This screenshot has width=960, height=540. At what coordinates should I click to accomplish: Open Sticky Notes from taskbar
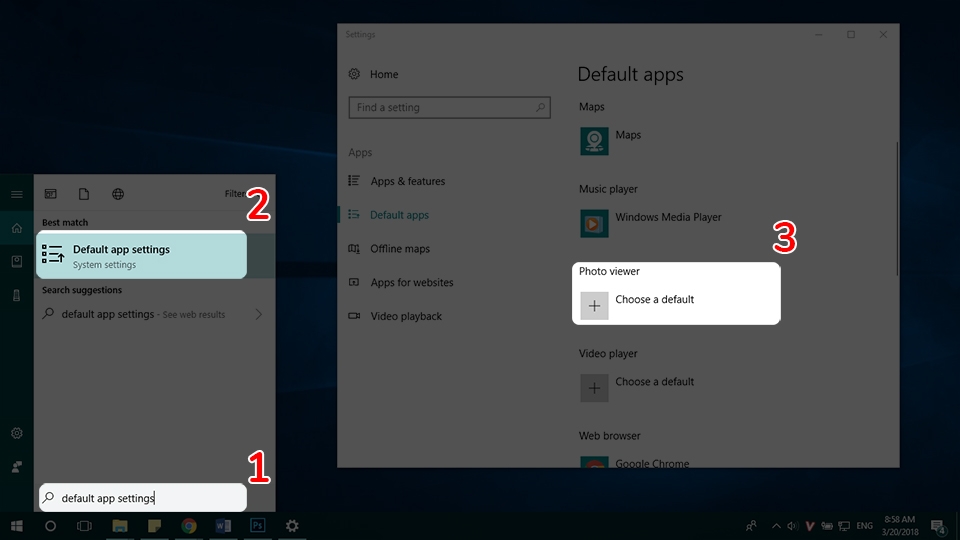click(154, 526)
